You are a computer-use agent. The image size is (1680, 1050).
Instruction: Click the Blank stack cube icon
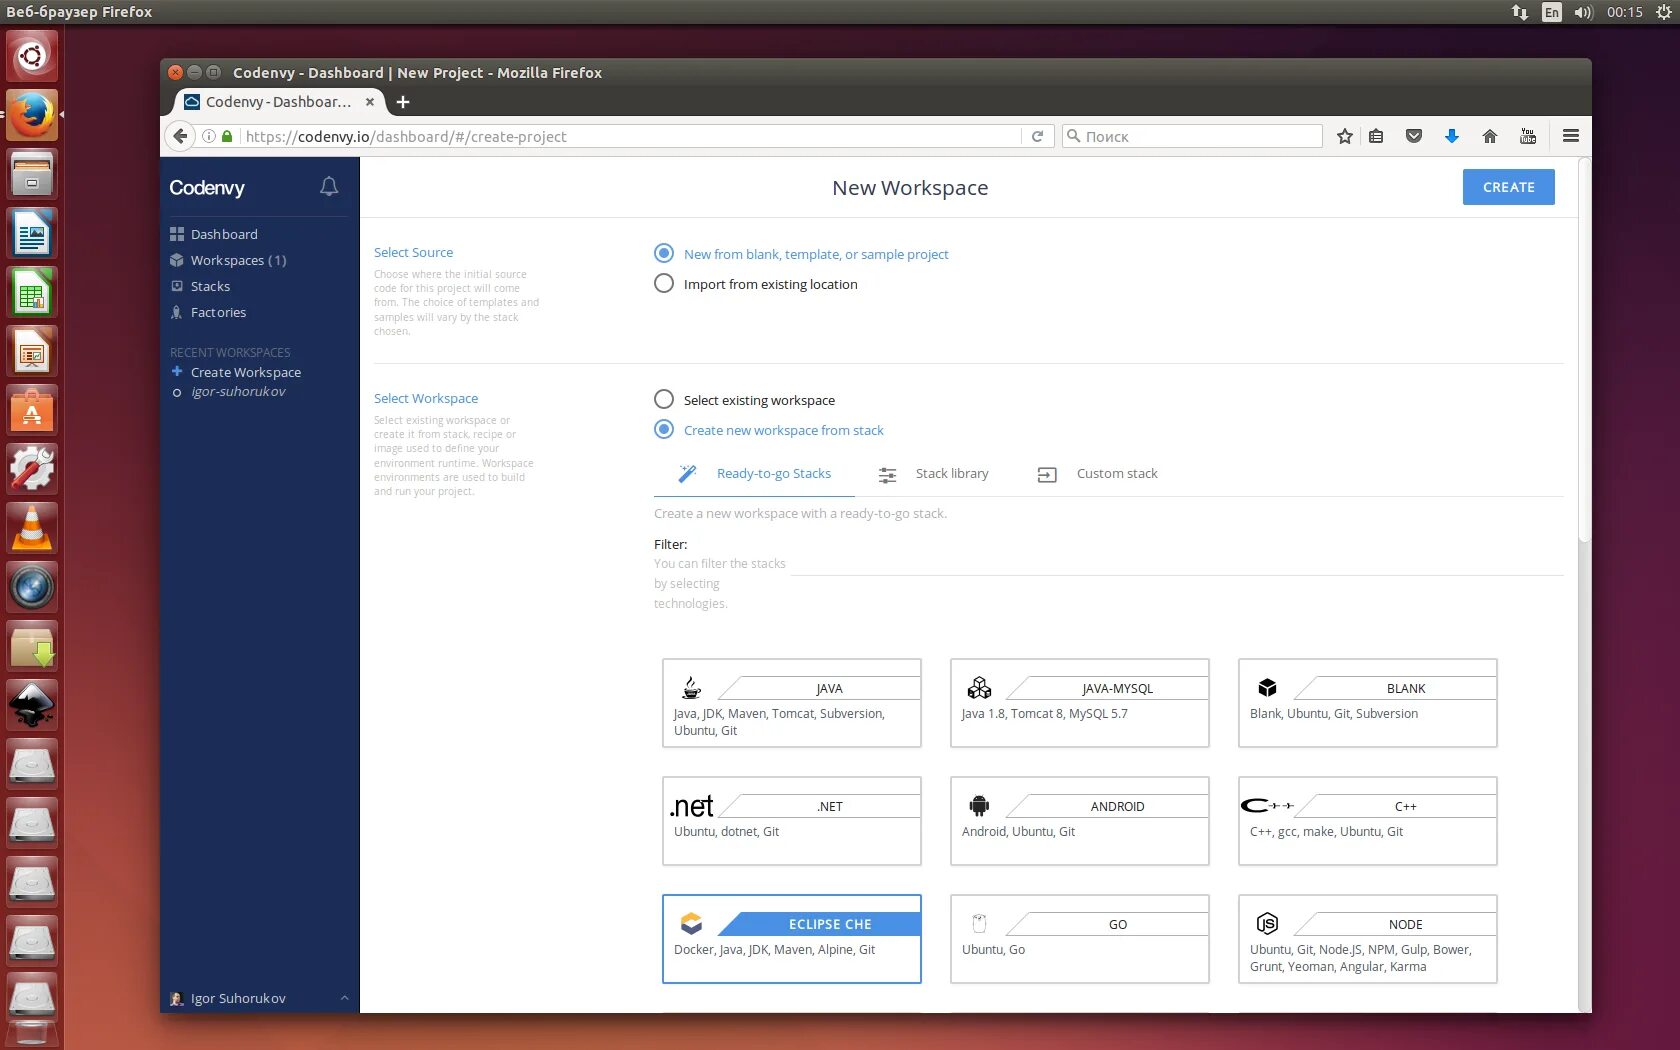coord(1267,688)
